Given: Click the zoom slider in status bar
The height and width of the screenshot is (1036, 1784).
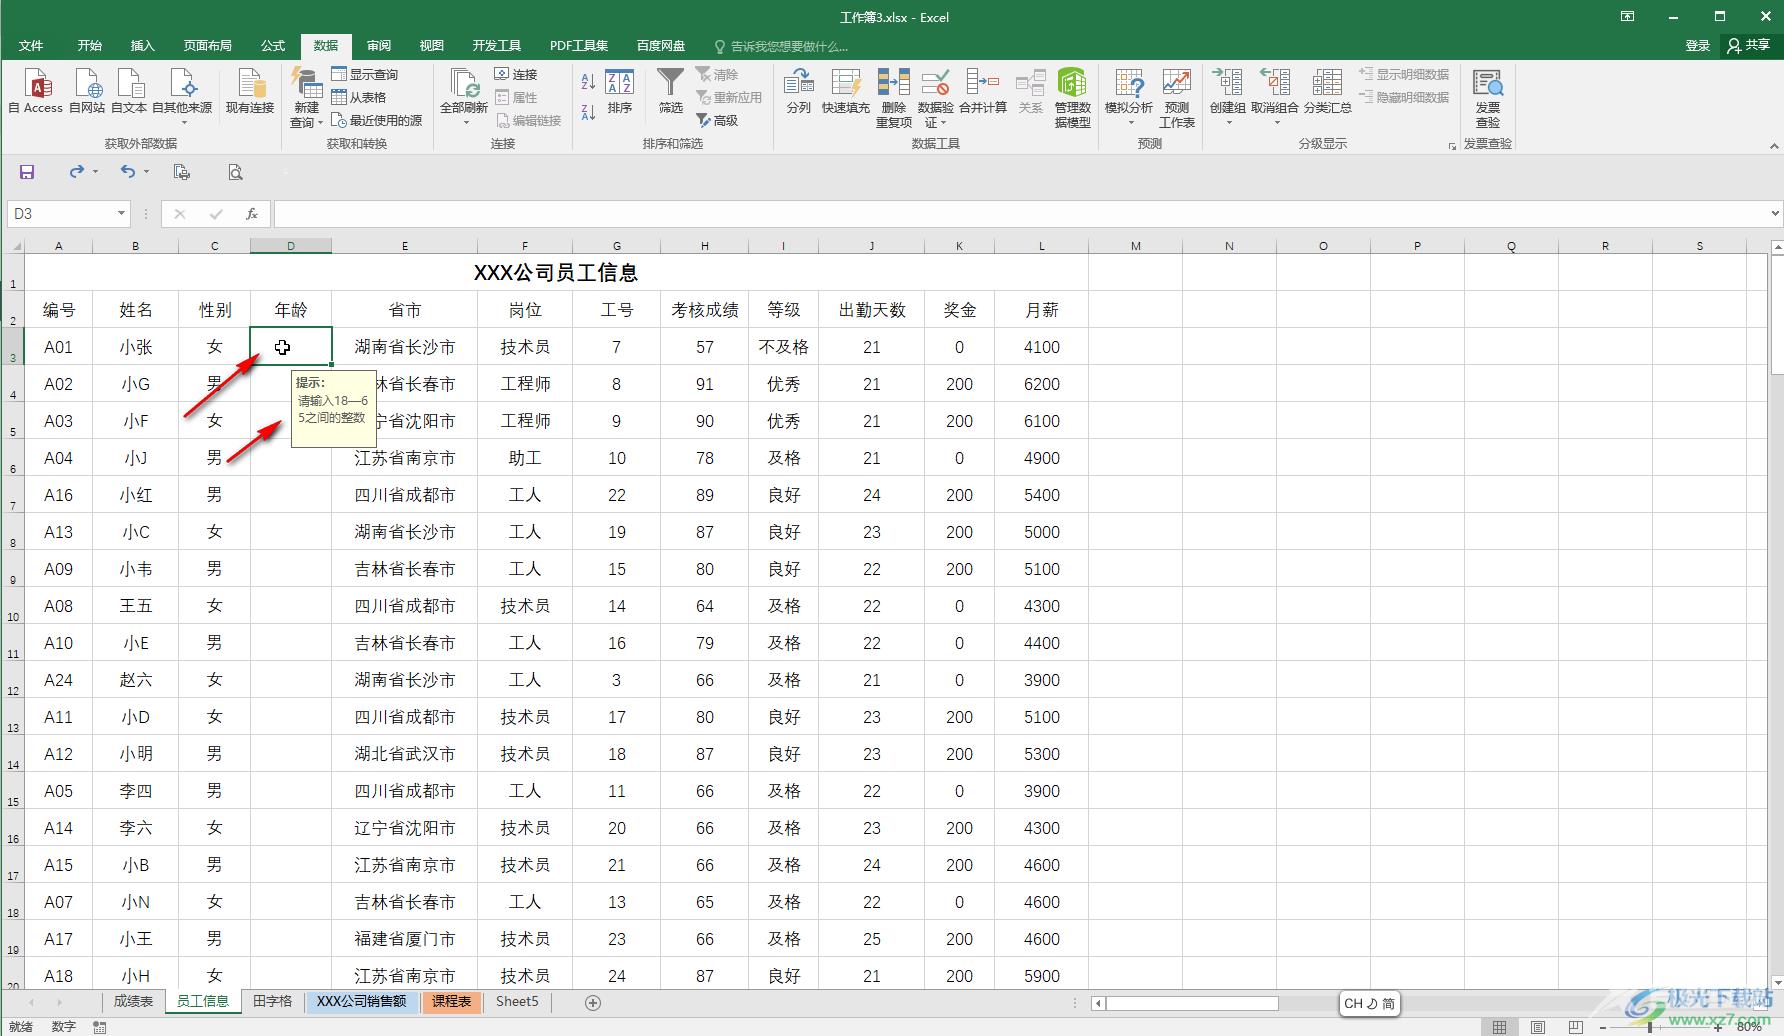Looking at the screenshot, I should 1650,1027.
